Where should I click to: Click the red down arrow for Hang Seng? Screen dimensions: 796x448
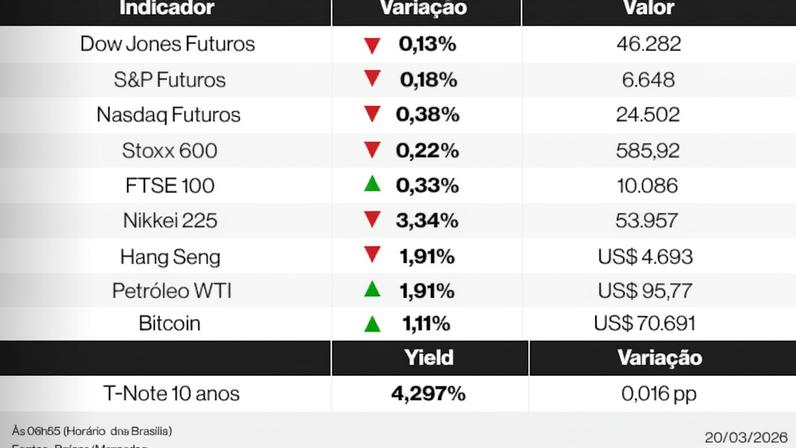[372, 255]
